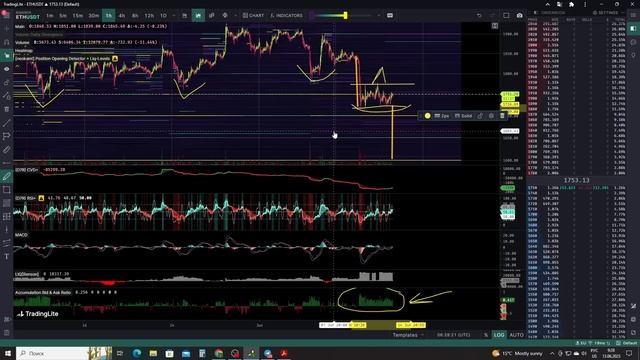Click the fullscreen rectangle icon
Viewport: 640px width, 360px height.
click(x=506, y=16)
